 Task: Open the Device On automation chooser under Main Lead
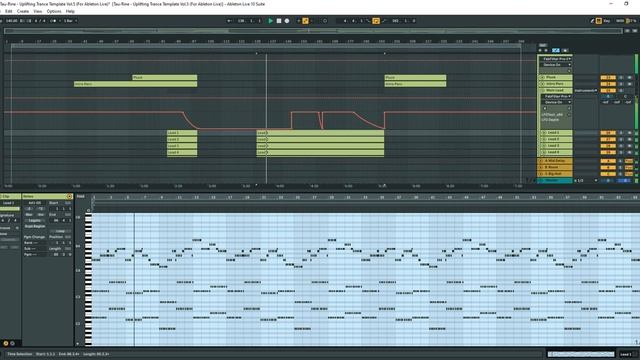(x=557, y=102)
